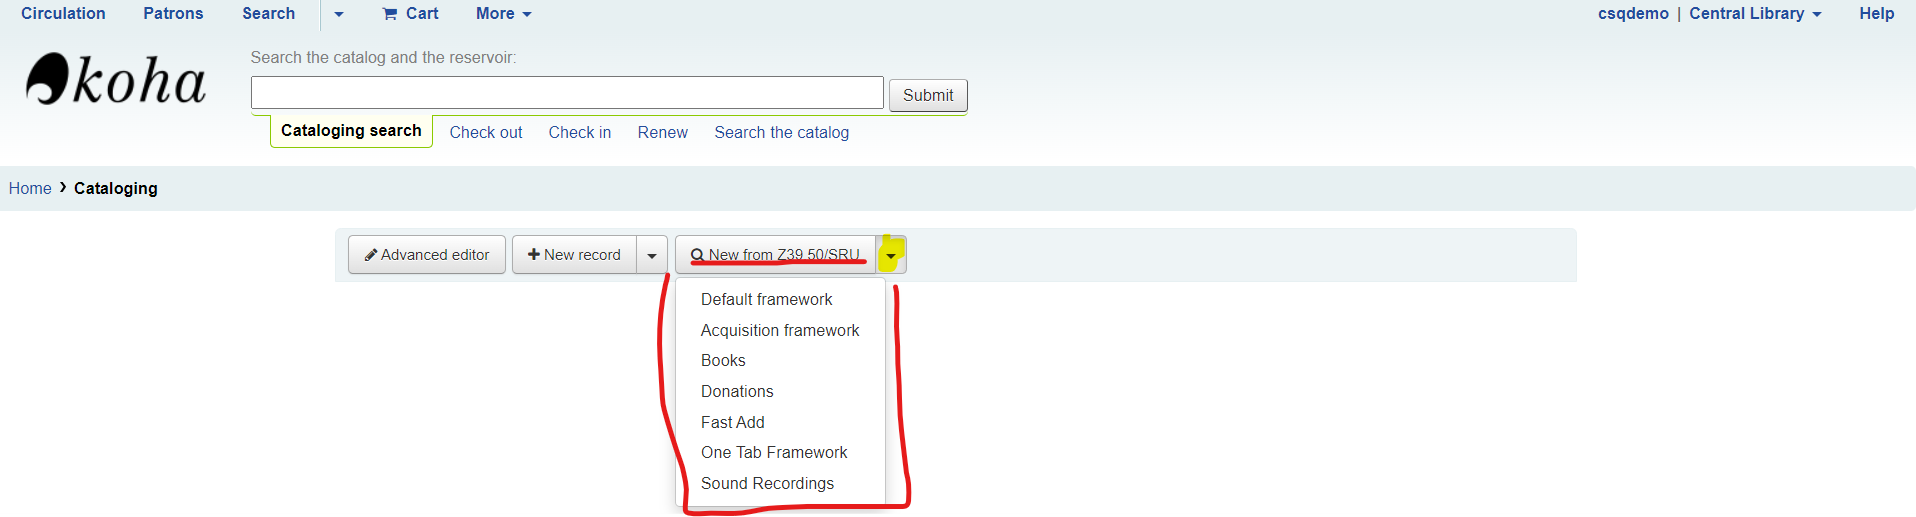Choose Sound Recordings framework
The image size is (1916, 517).
click(x=767, y=483)
